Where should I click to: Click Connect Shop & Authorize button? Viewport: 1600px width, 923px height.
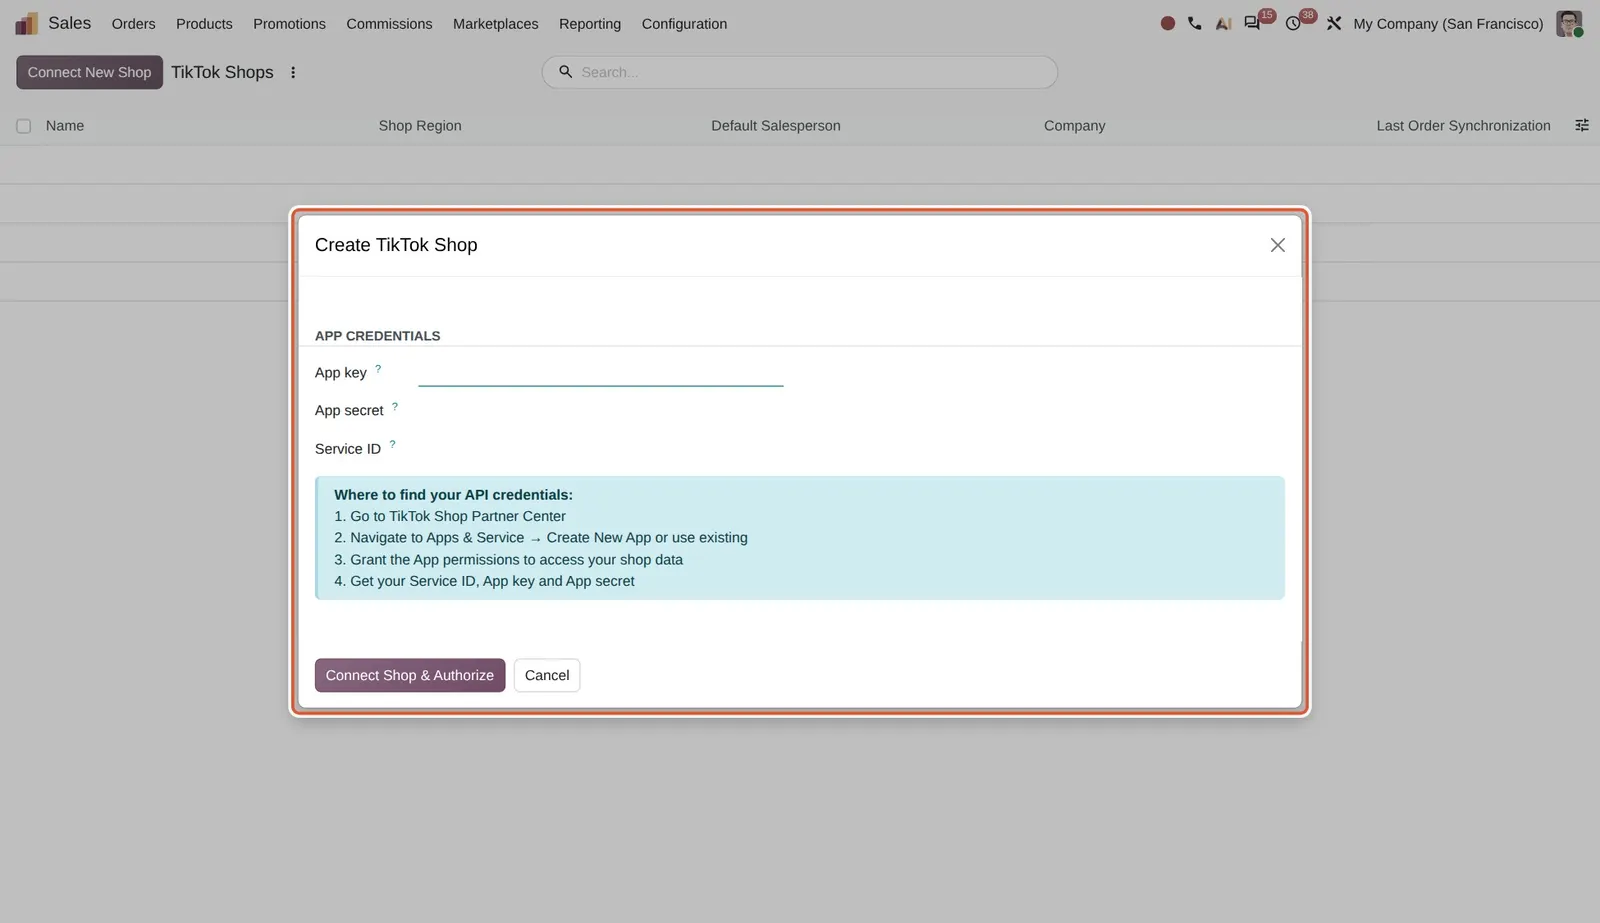(410, 675)
